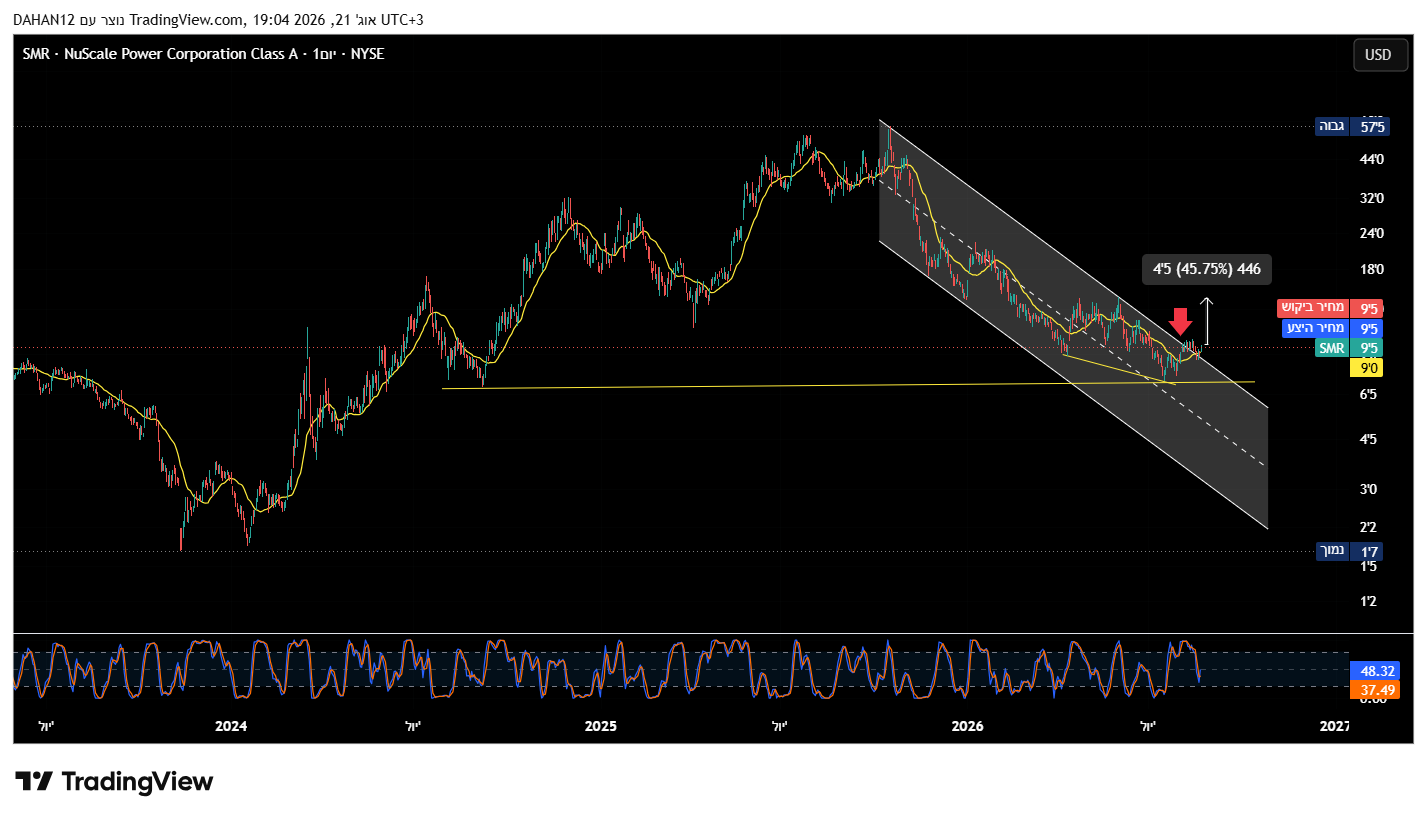Click 1'5 on the price axis
The height and width of the screenshot is (819, 1427).
coord(1369,566)
